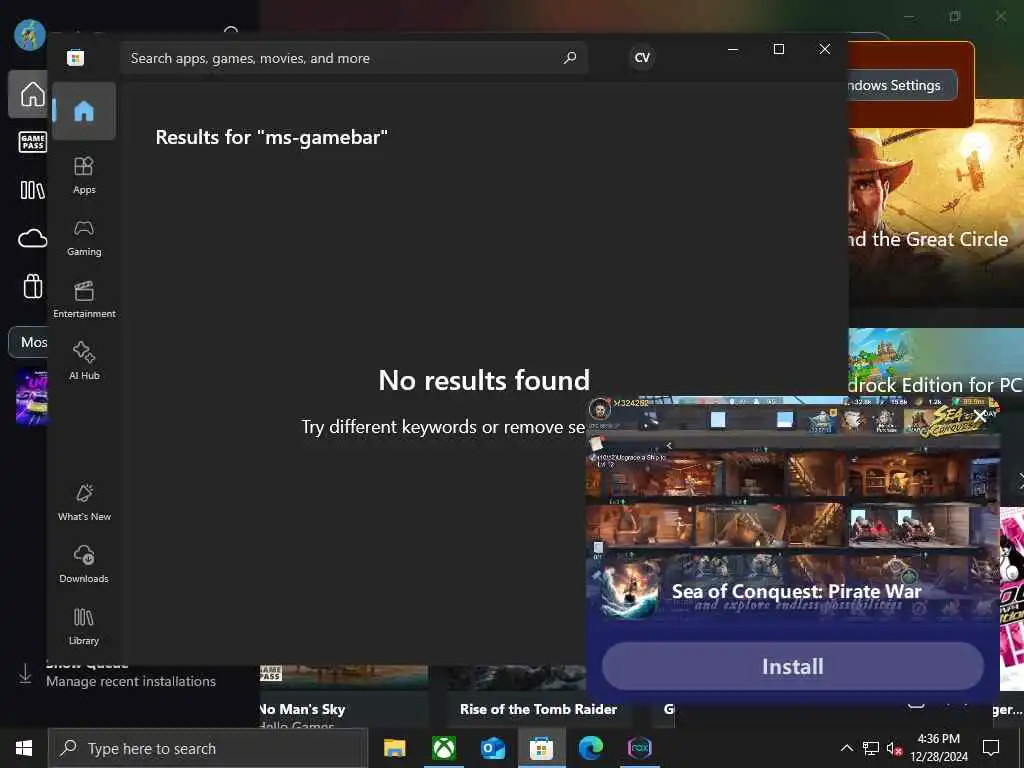Open Cloud Gaming in Xbox app sidebar
This screenshot has width=1024, height=768.
[32, 238]
